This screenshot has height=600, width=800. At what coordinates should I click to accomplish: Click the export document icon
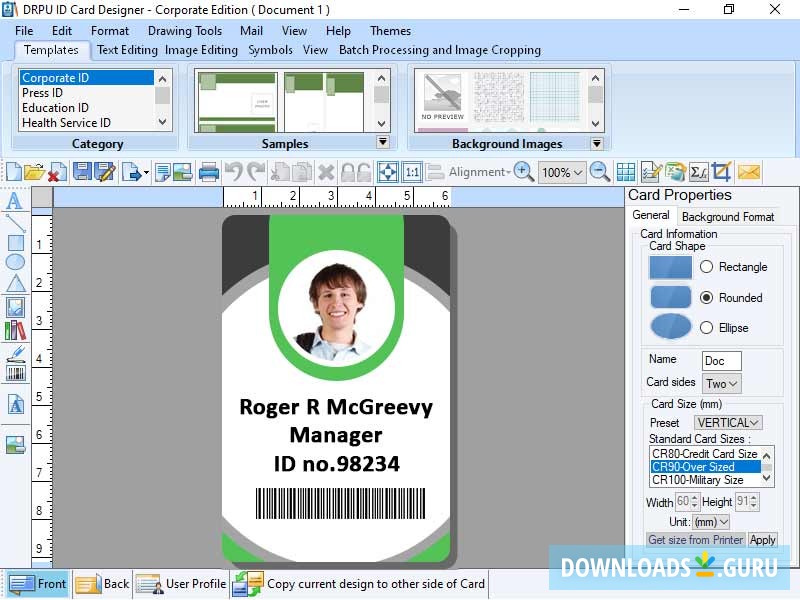132,172
